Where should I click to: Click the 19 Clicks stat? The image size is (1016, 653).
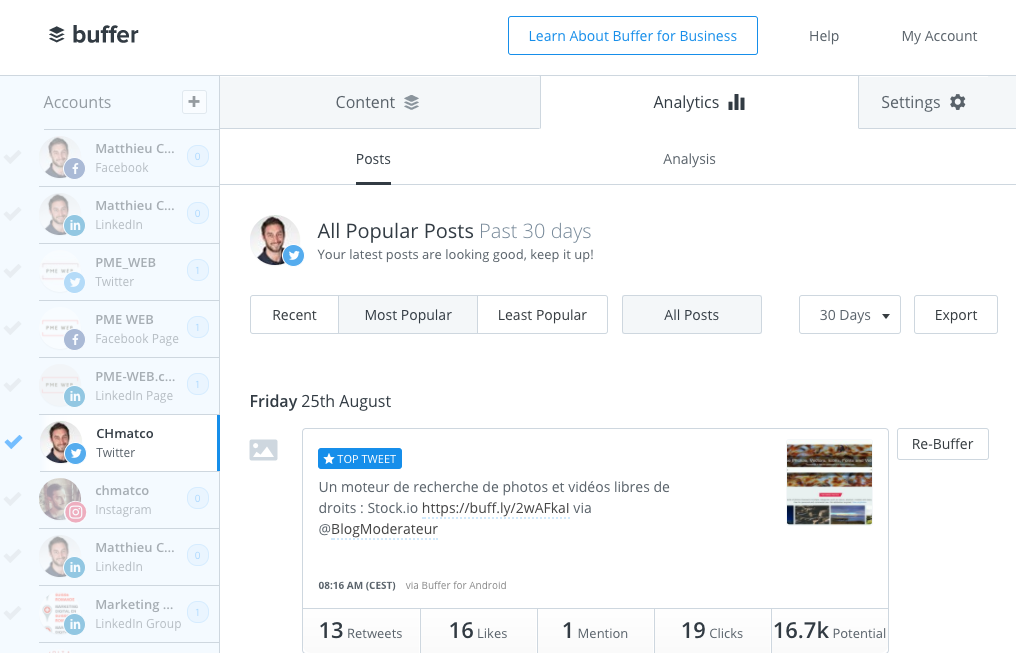click(x=712, y=631)
